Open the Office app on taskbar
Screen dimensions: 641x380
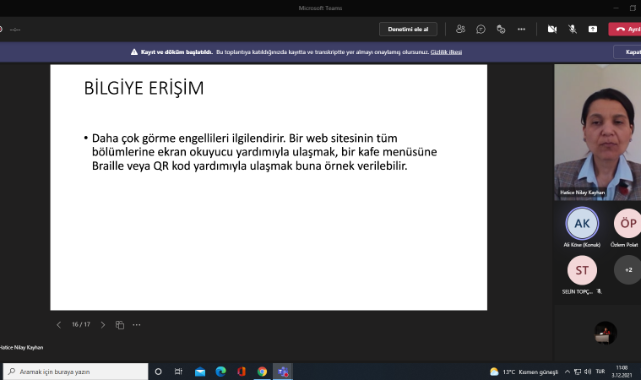[241, 371]
